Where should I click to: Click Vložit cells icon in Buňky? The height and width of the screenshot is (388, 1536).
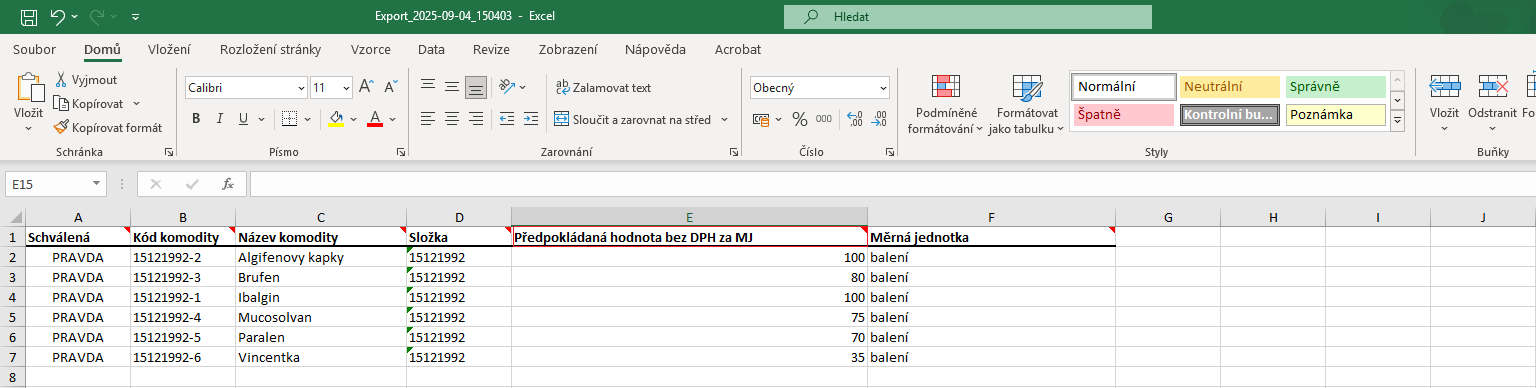[1444, 87]
